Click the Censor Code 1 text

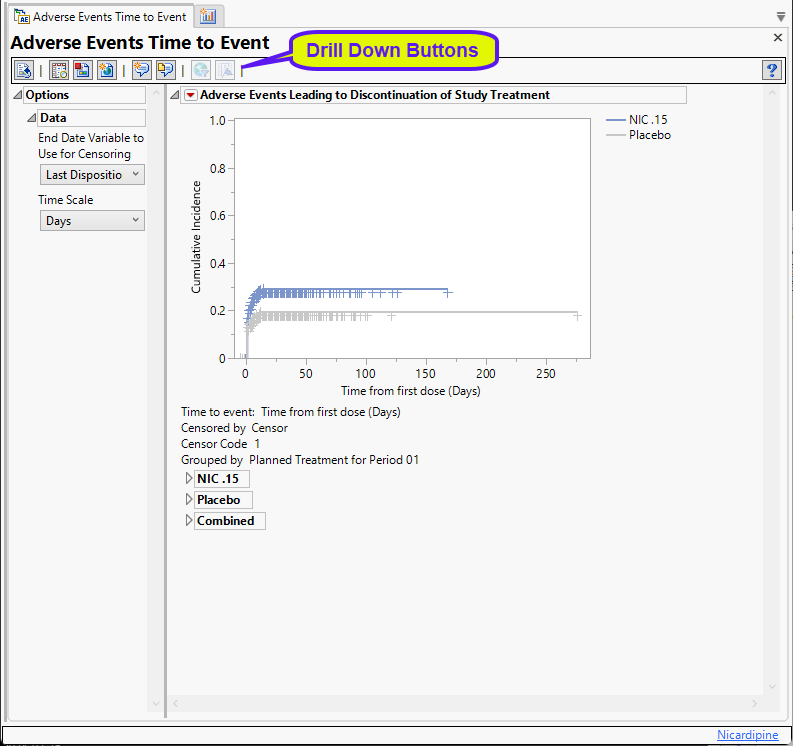click(221, 444)
